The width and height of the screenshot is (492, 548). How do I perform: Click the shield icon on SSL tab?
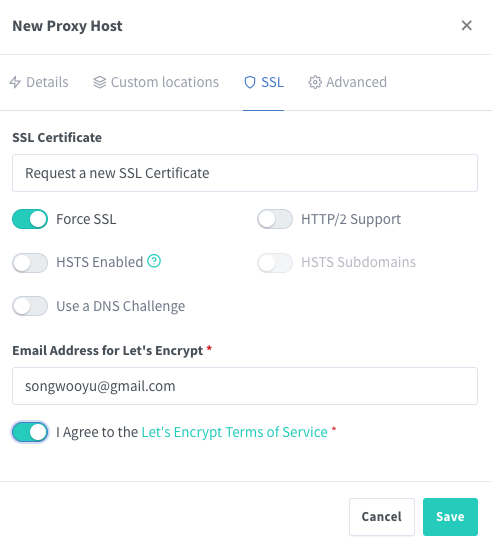click(250, 82)
